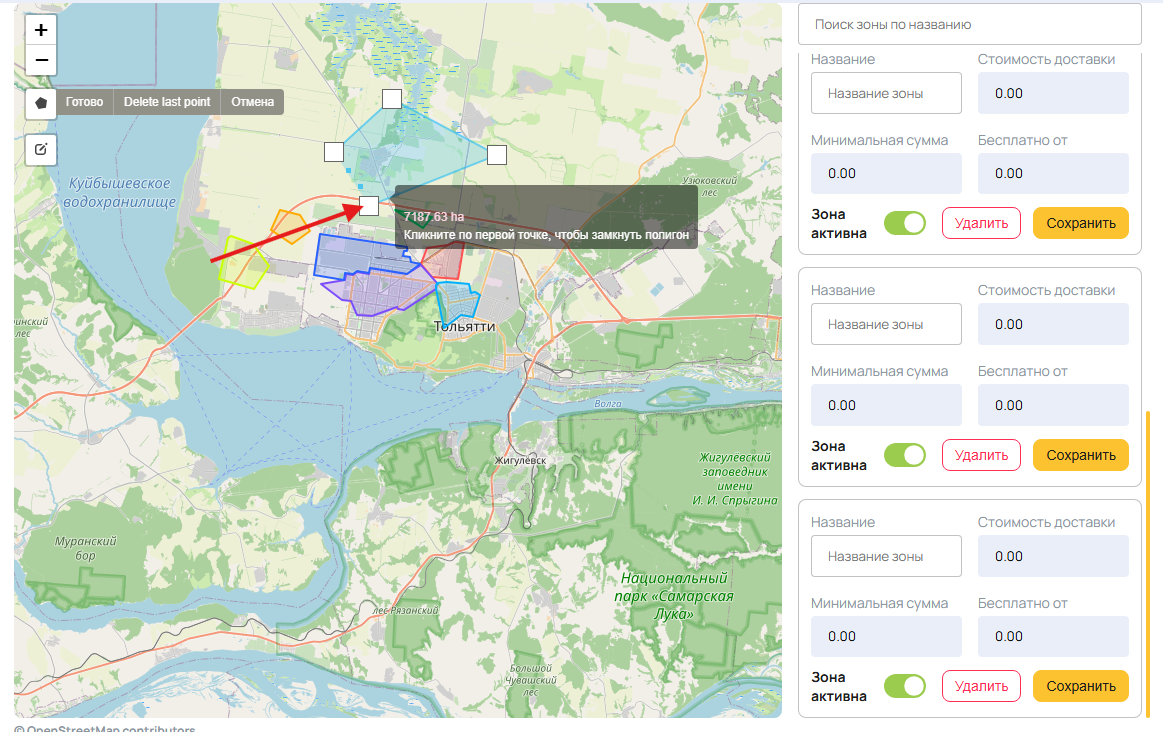1163x732 pixels.
Task: Focus Стоимость доставки field in second zone card
Action: tap(1053, 324)
